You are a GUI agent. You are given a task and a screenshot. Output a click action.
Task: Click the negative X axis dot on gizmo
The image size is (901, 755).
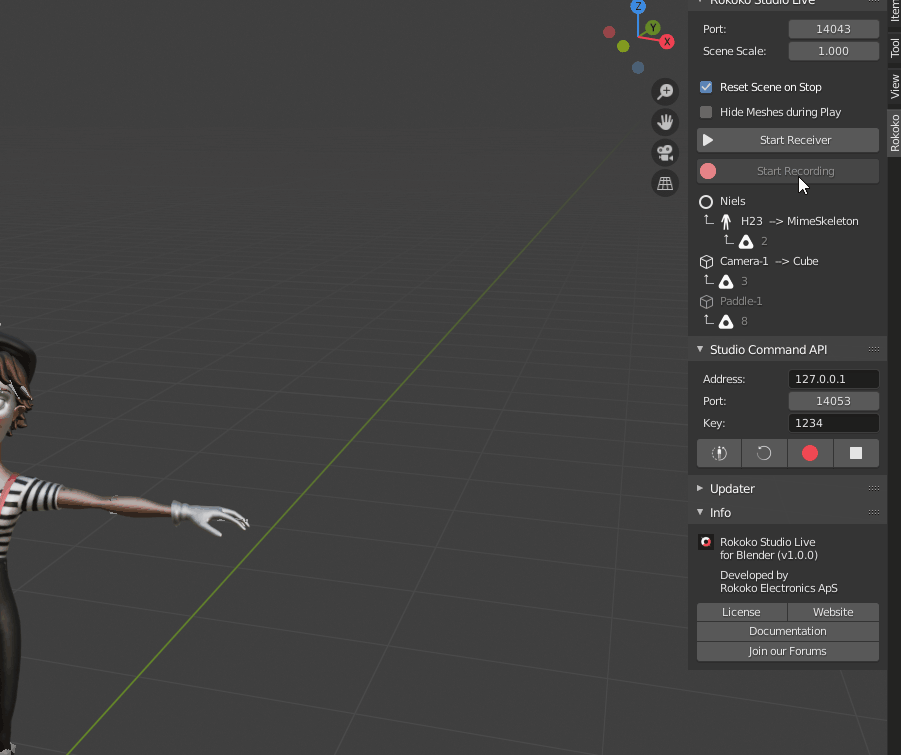609,32
